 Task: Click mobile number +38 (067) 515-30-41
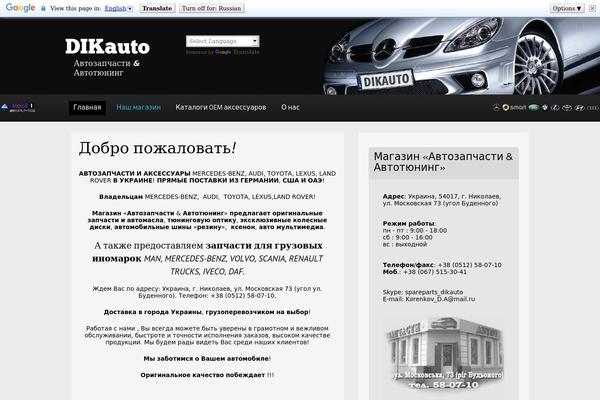(x=435, y=272)
